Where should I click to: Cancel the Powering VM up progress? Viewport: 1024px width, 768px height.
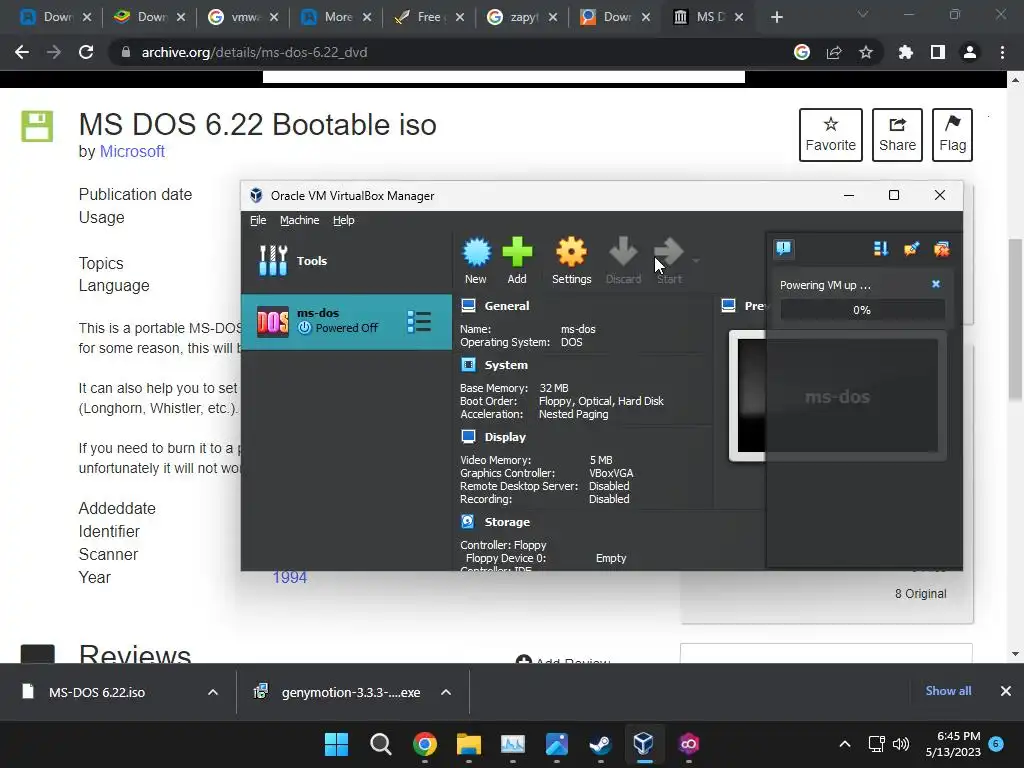coord(936,284)
